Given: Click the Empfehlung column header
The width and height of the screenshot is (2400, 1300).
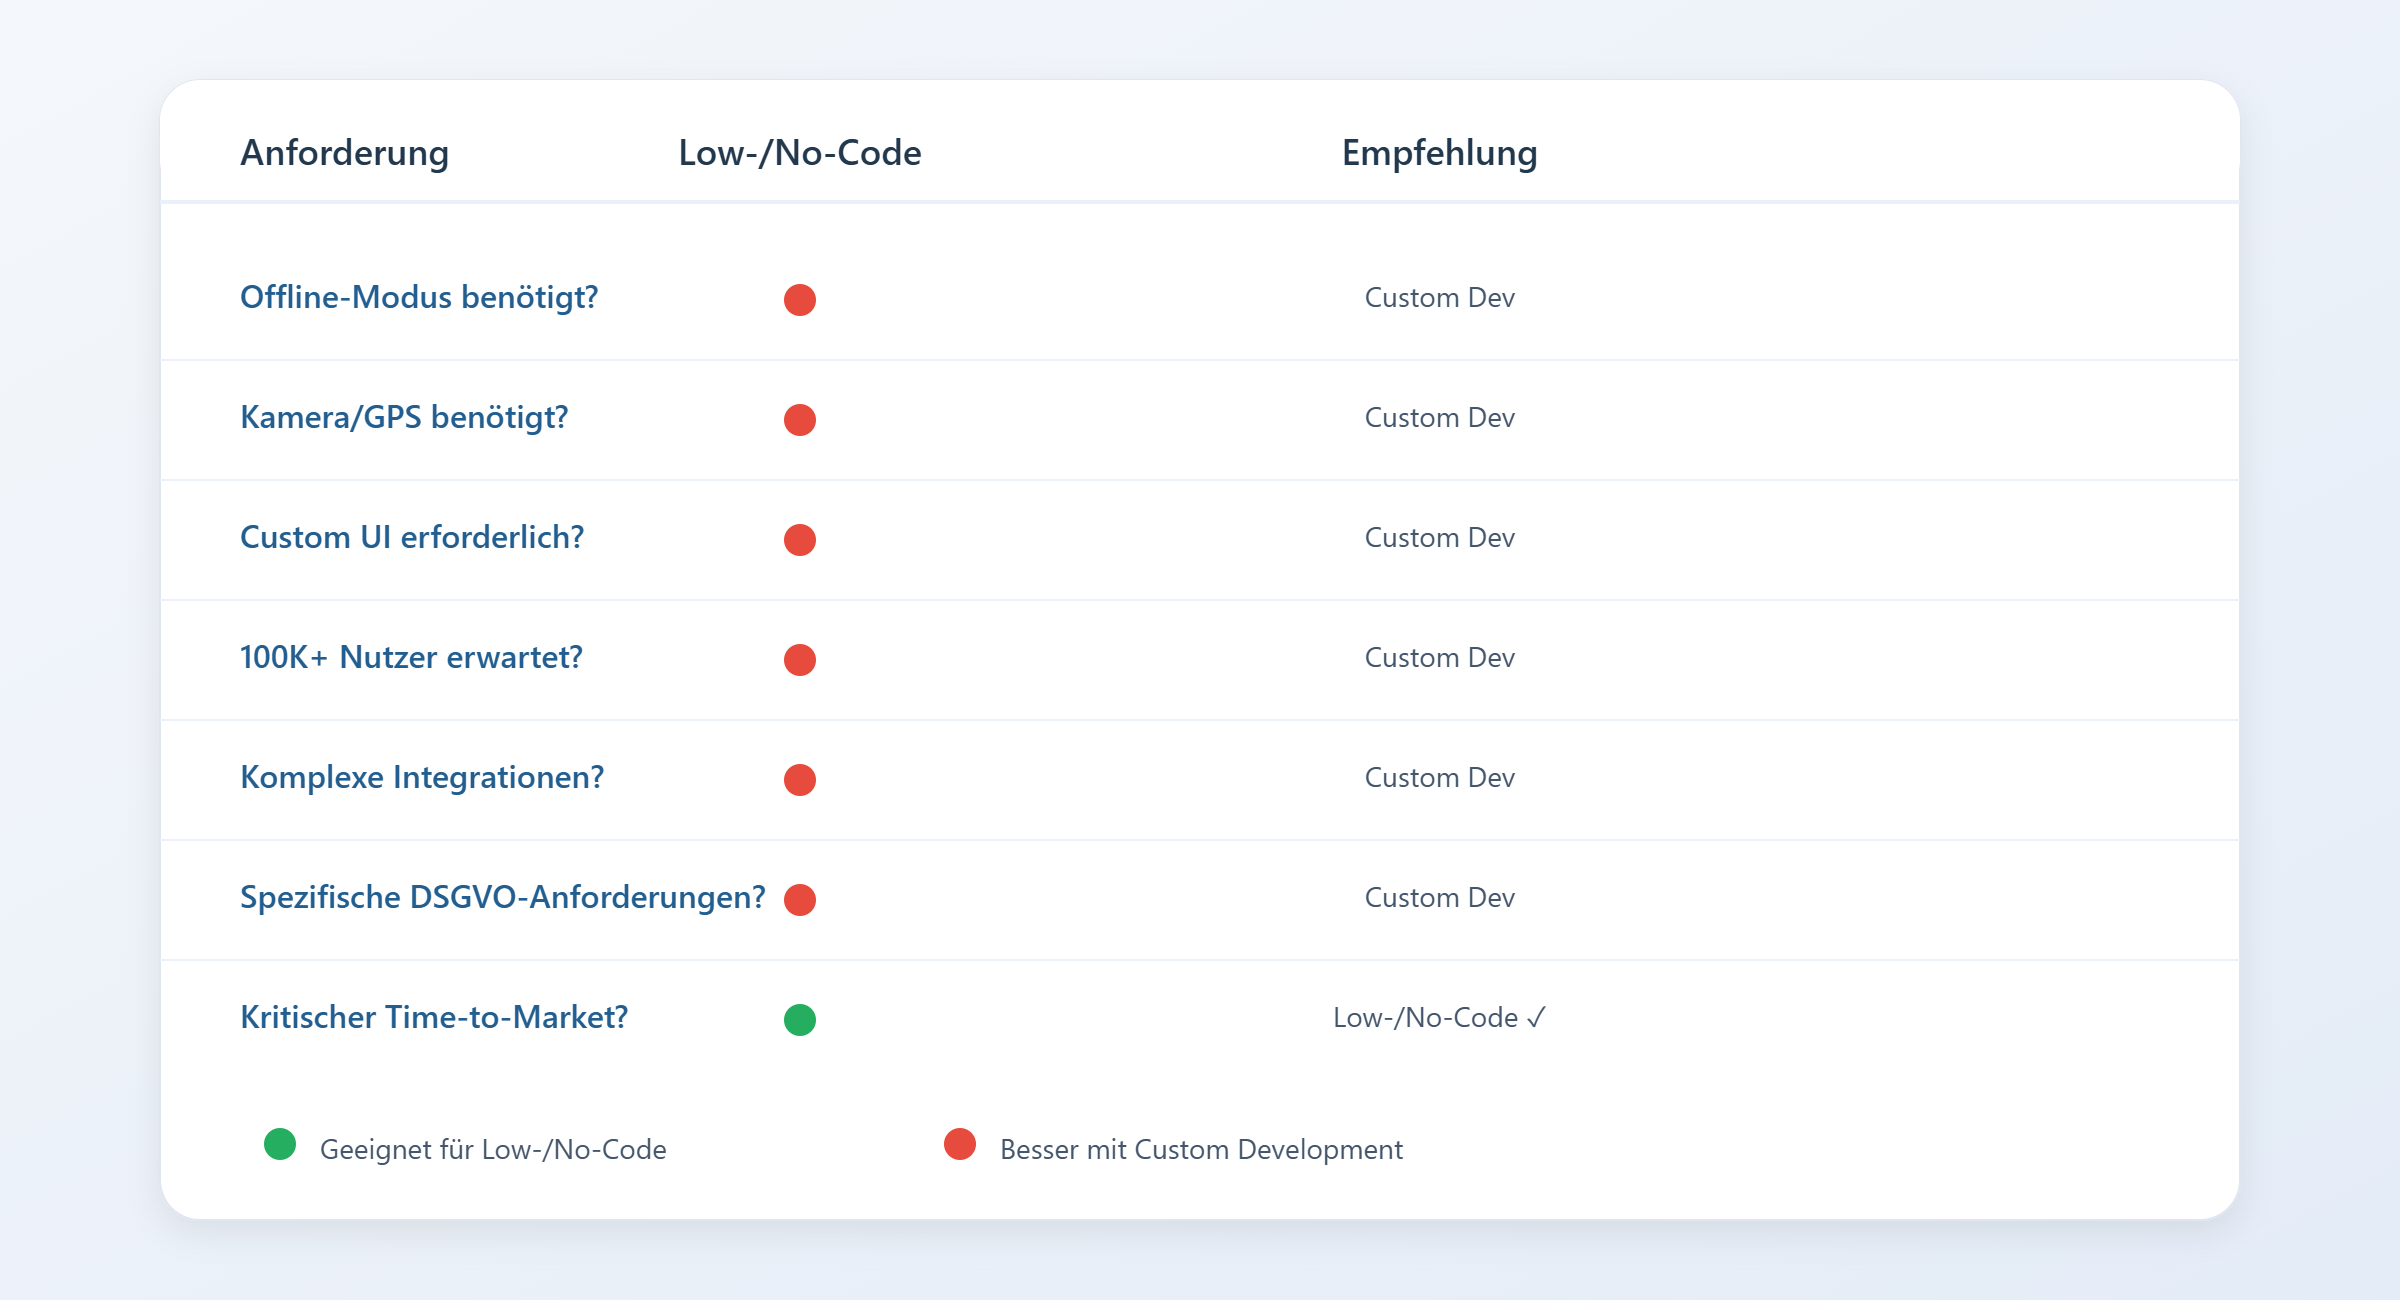Looking at the screenshot, I should coord(1439,152).
